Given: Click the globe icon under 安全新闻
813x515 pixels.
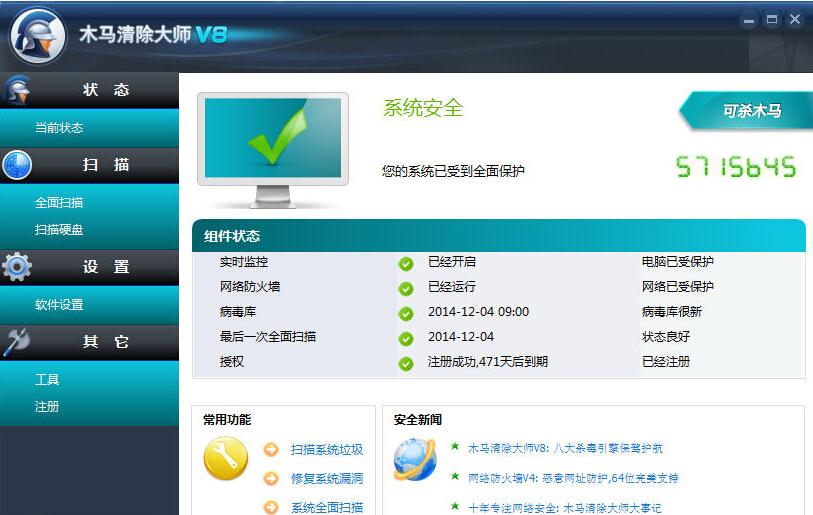Looking at the screenshot, I should [x=415, y=459].
